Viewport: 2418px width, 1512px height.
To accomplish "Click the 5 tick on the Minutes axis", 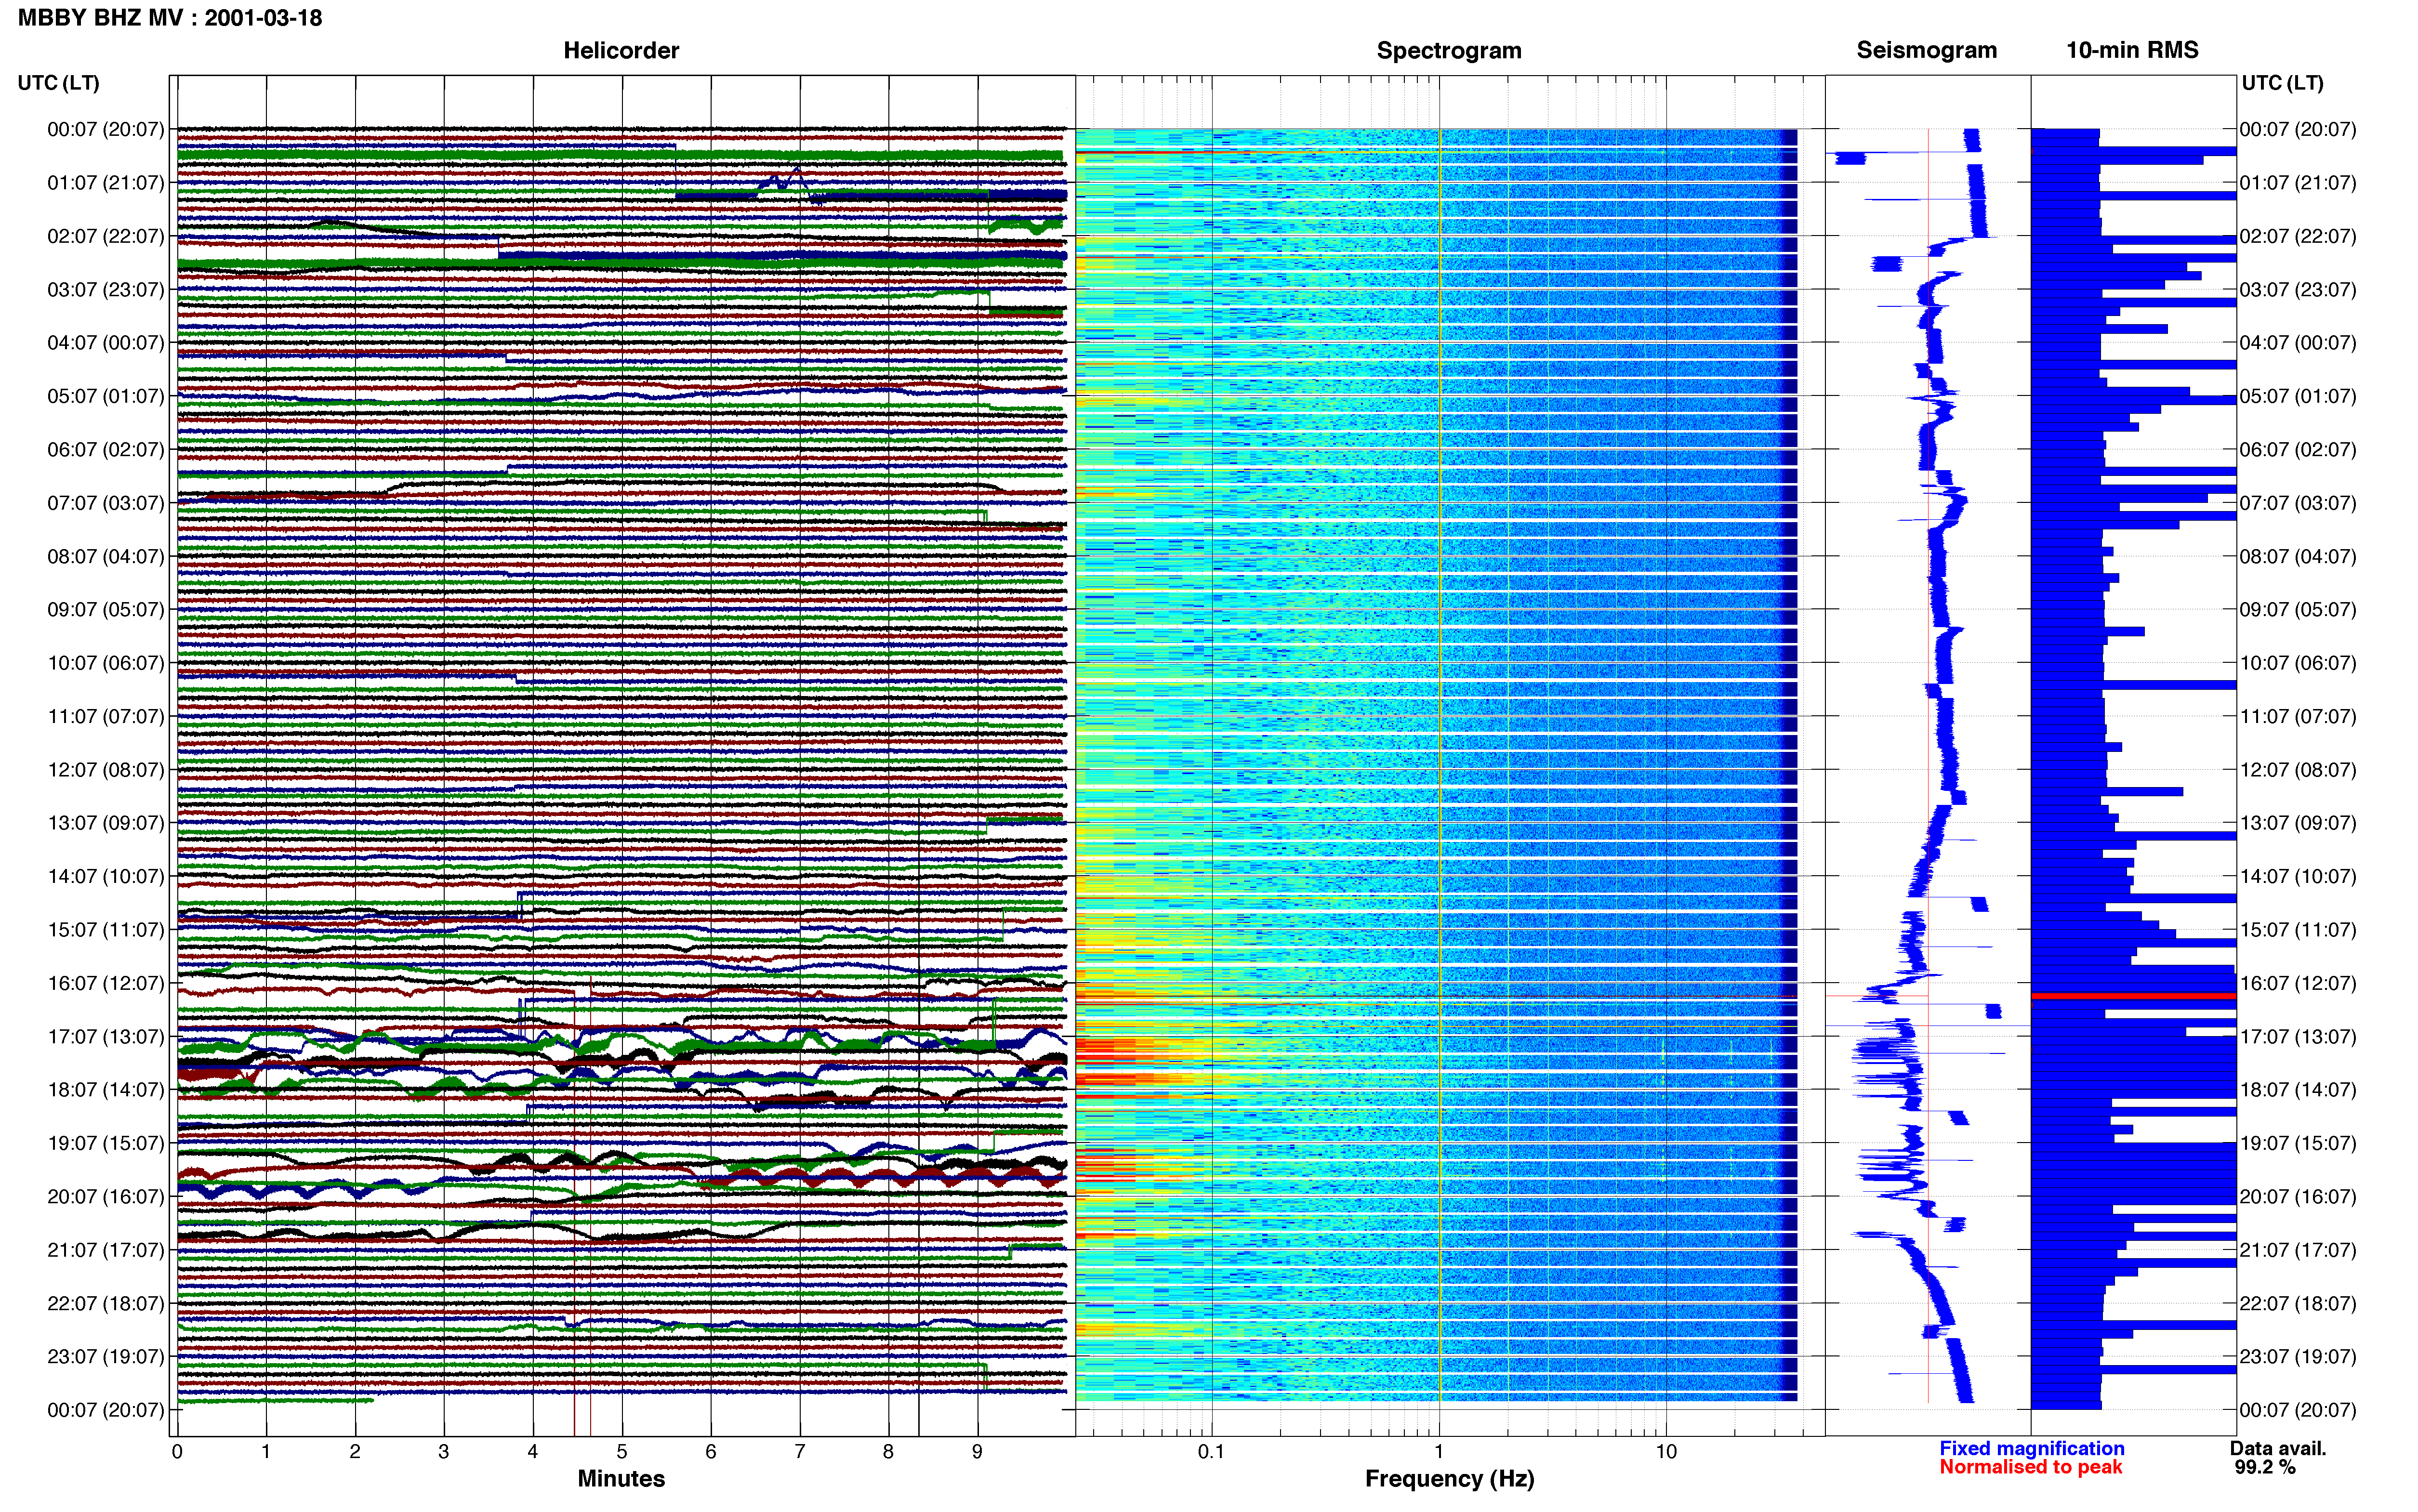I will [622, 1451].
